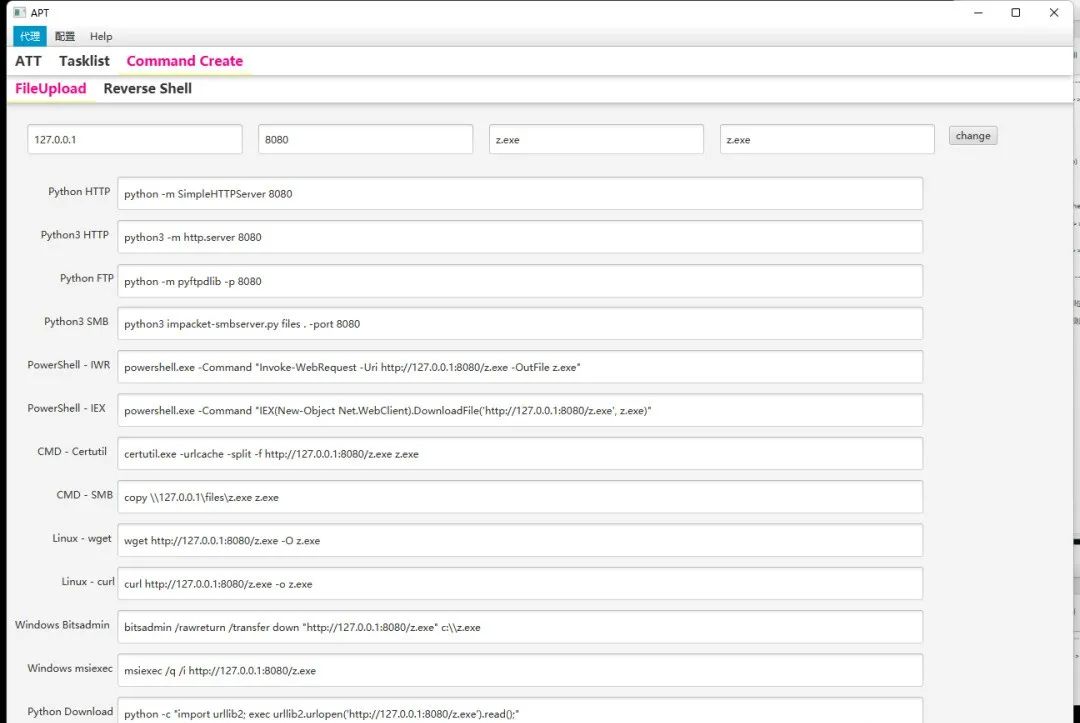Click the Windows msiexec command field
The height and width of the screenshot is (723, 1080).
pyautogui.click(x=520, y=671)
